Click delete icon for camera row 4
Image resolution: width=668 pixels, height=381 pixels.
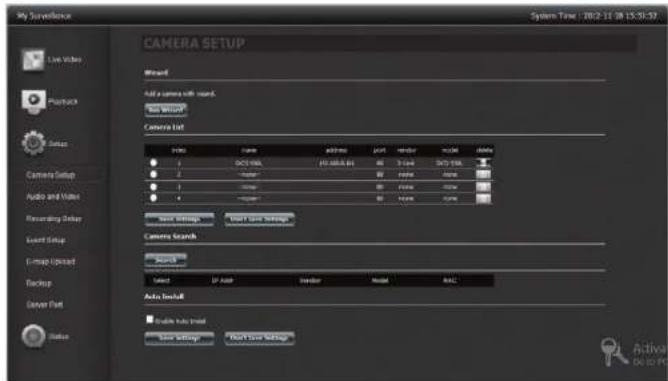coord(483,198)
